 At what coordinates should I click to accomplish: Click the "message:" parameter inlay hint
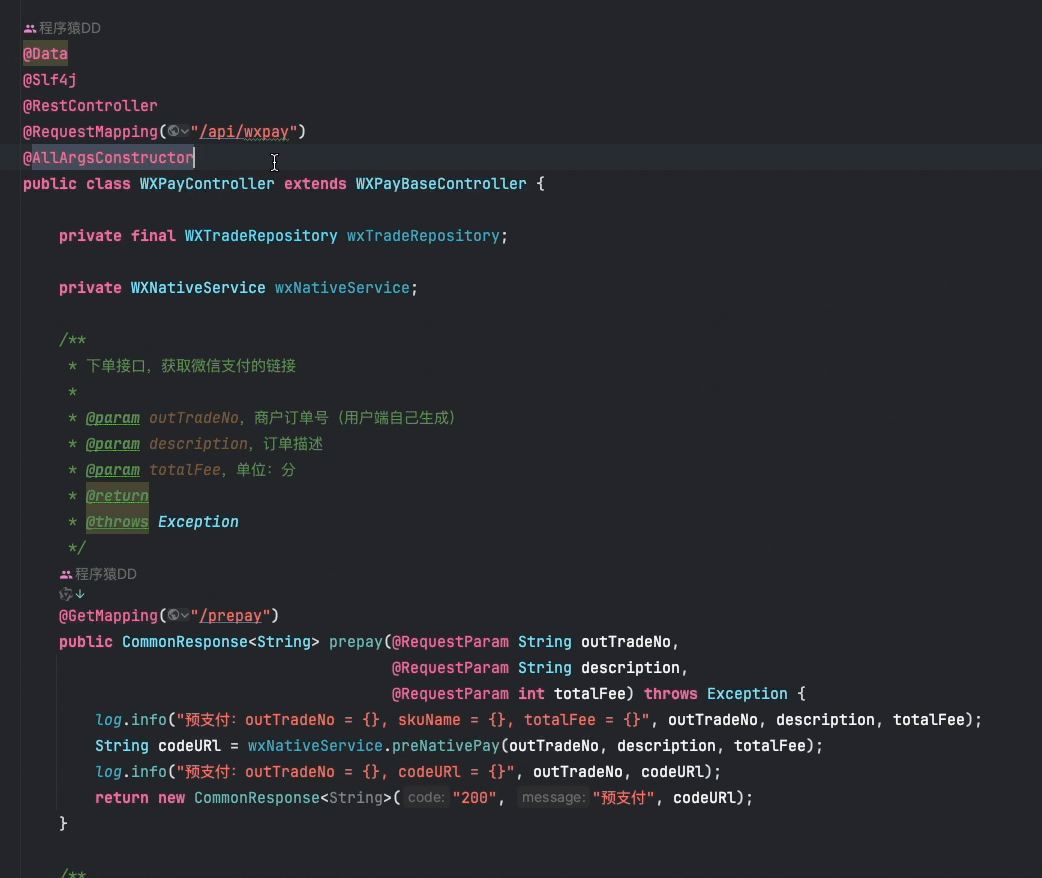pos(554,798)
